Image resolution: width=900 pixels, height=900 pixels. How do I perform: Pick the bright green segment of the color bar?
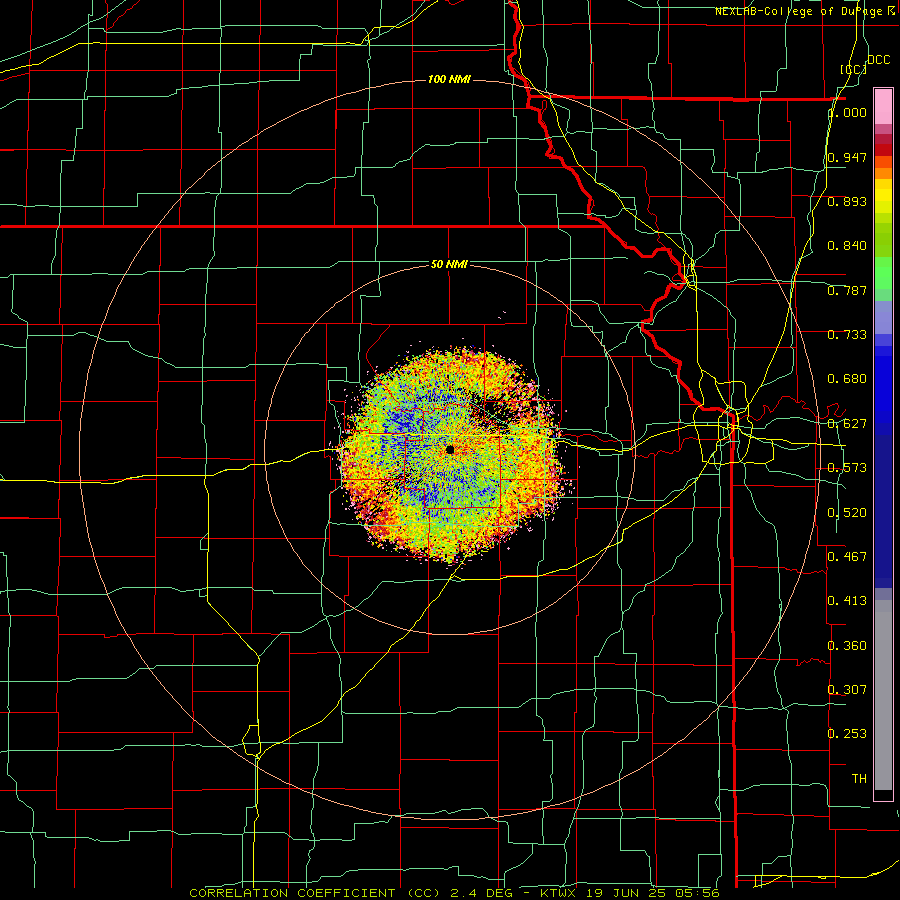click(x=883, y=273)
